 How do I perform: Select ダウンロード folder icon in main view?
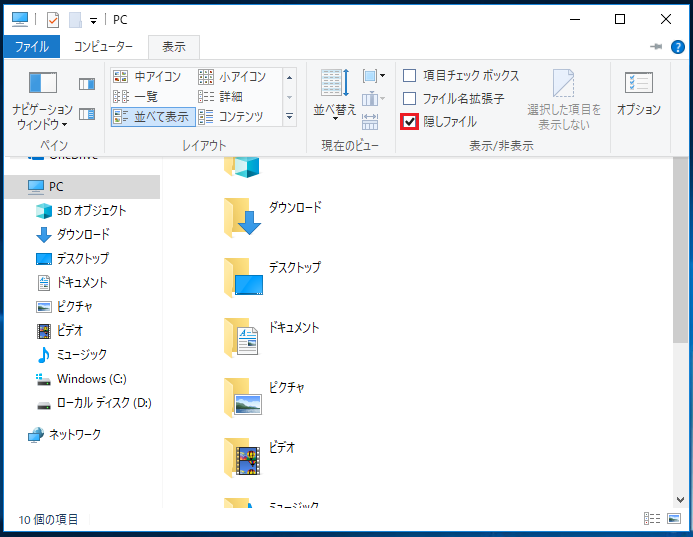243,217
